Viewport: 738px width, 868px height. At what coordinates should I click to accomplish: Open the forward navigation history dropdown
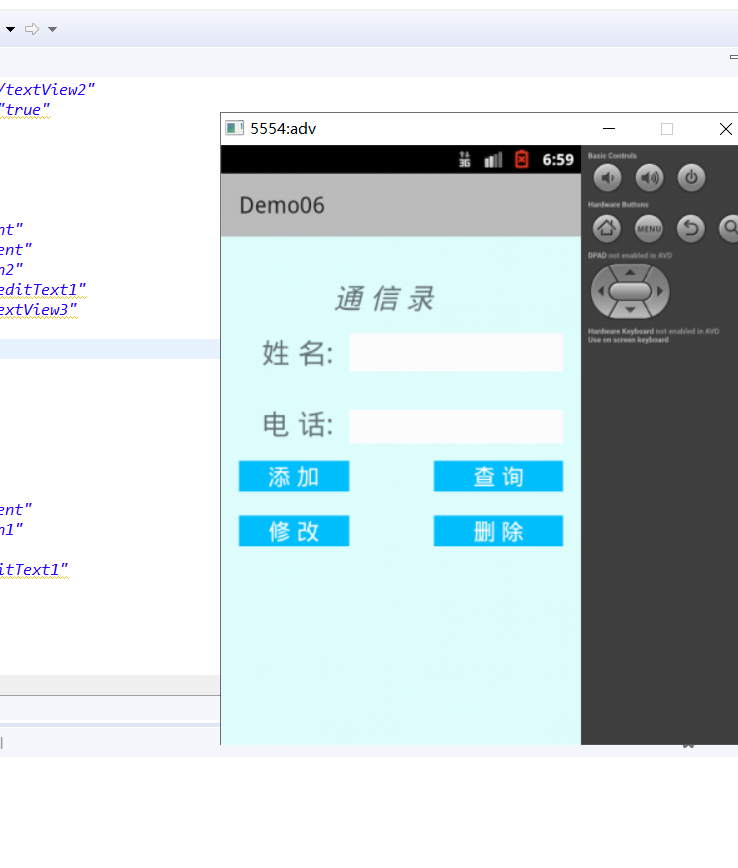(x=52, y=29)
